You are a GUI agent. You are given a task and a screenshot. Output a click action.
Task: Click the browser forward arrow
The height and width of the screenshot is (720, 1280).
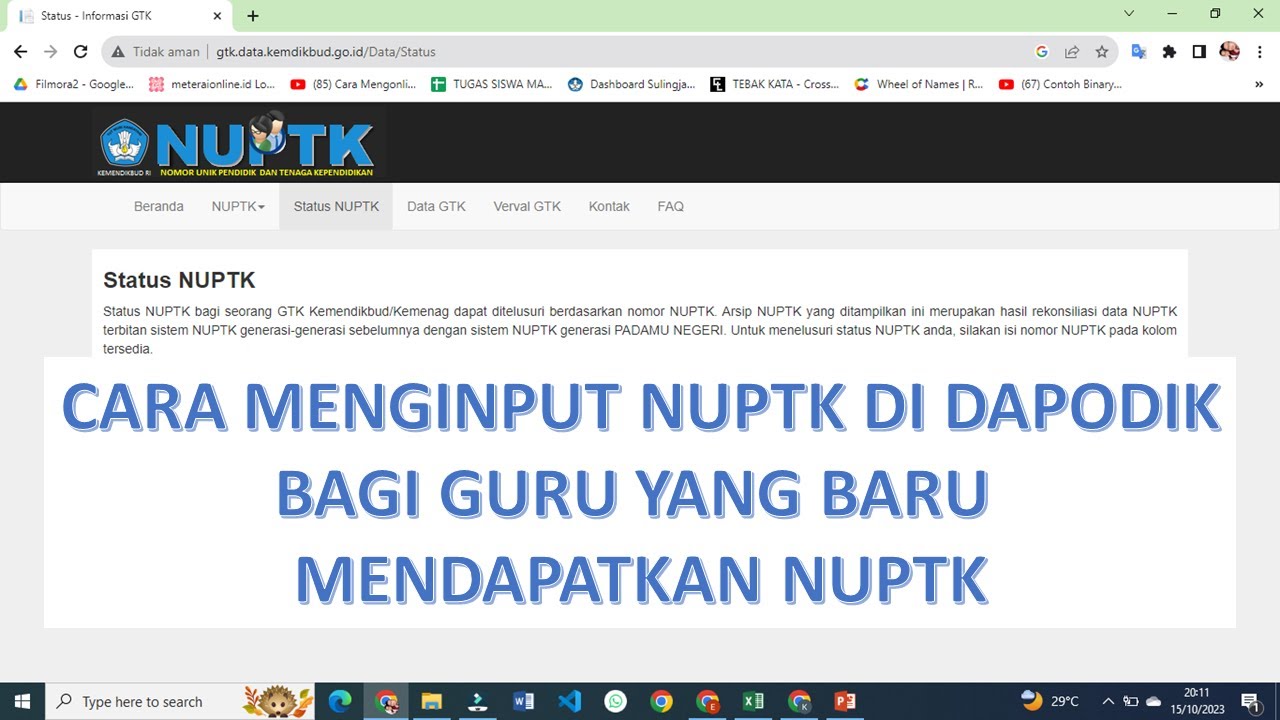[x=50, y=52]
